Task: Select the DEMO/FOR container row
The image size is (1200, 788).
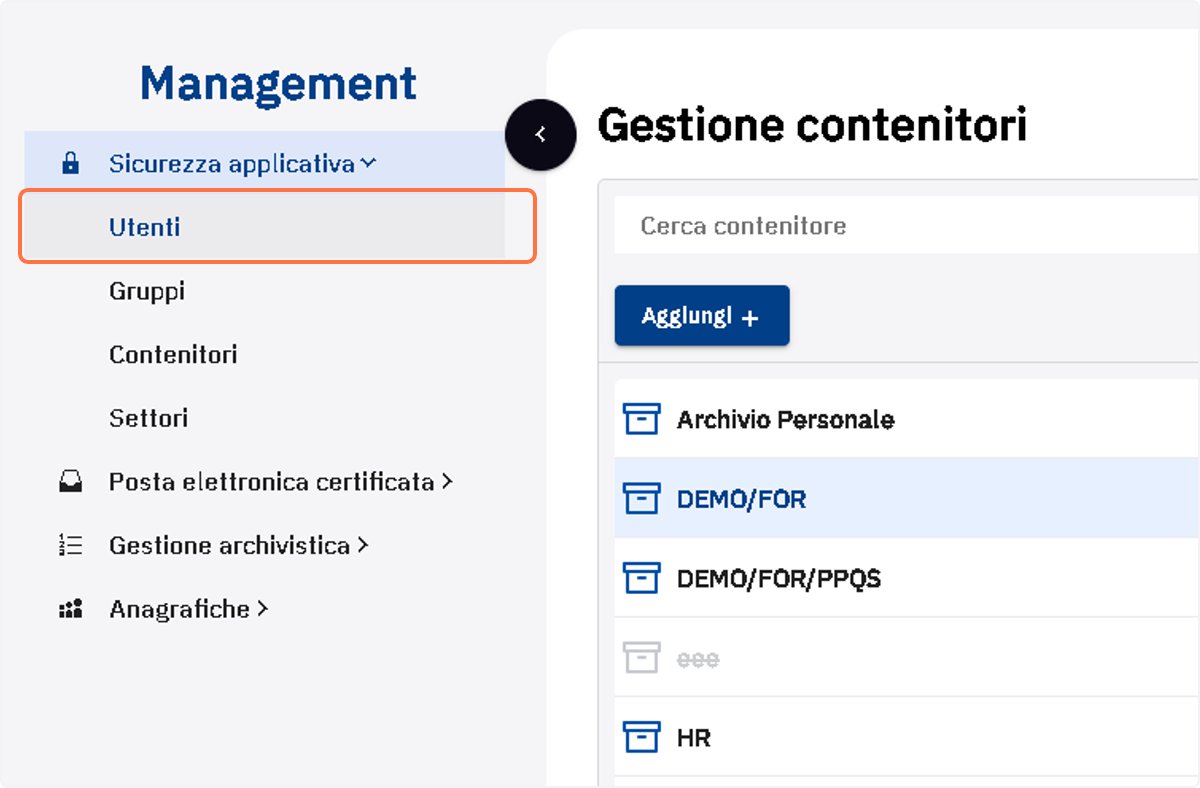Action: coord(907,498)
